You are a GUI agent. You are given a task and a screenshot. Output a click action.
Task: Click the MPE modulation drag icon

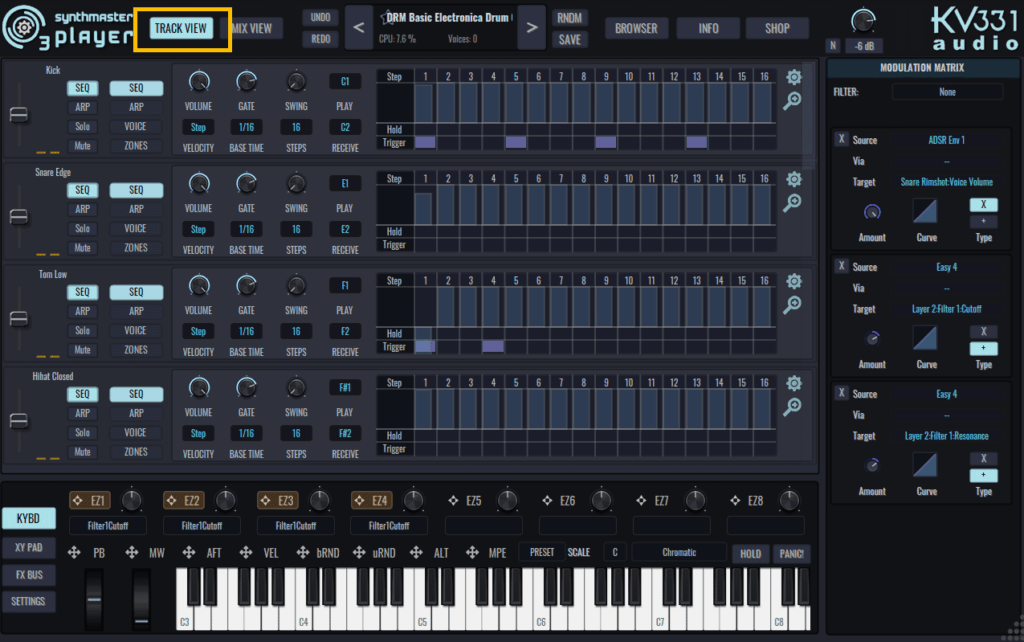click(473, 553)
